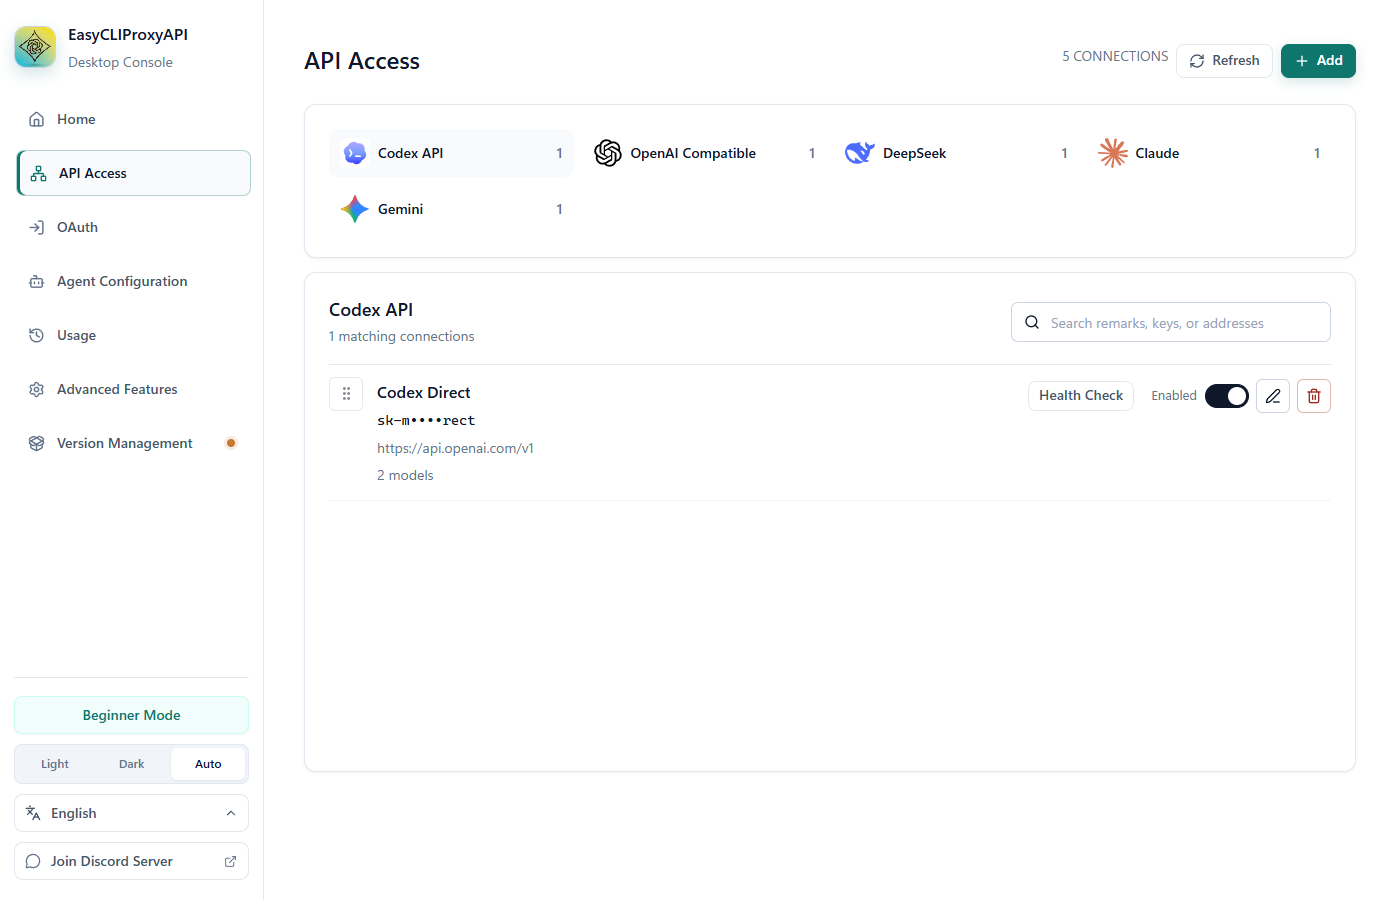Refresh the connections list
The width and height of the screenshot is (1396, 900).
point(1224,61)
